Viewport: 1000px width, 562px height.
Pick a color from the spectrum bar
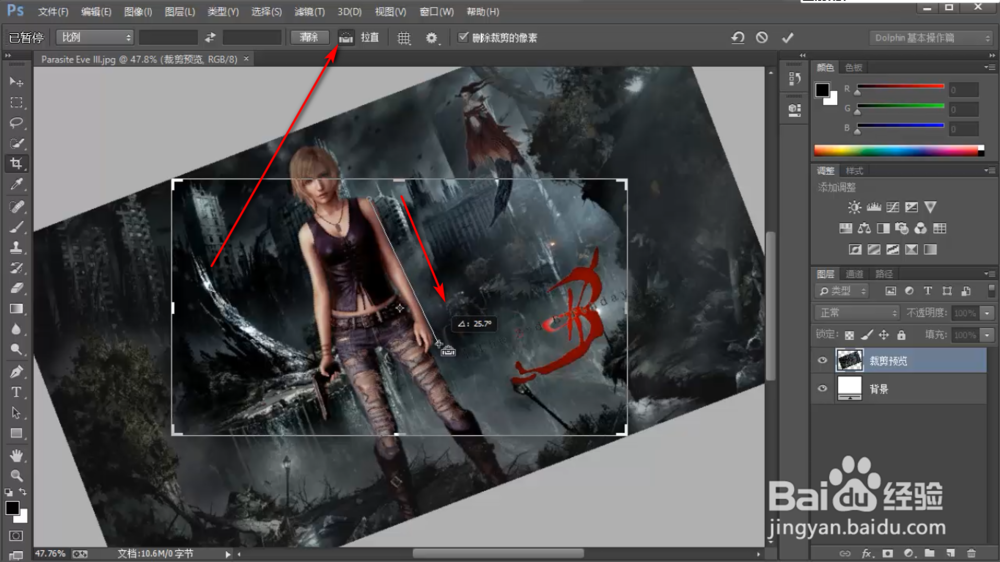[x=898, y=151]
